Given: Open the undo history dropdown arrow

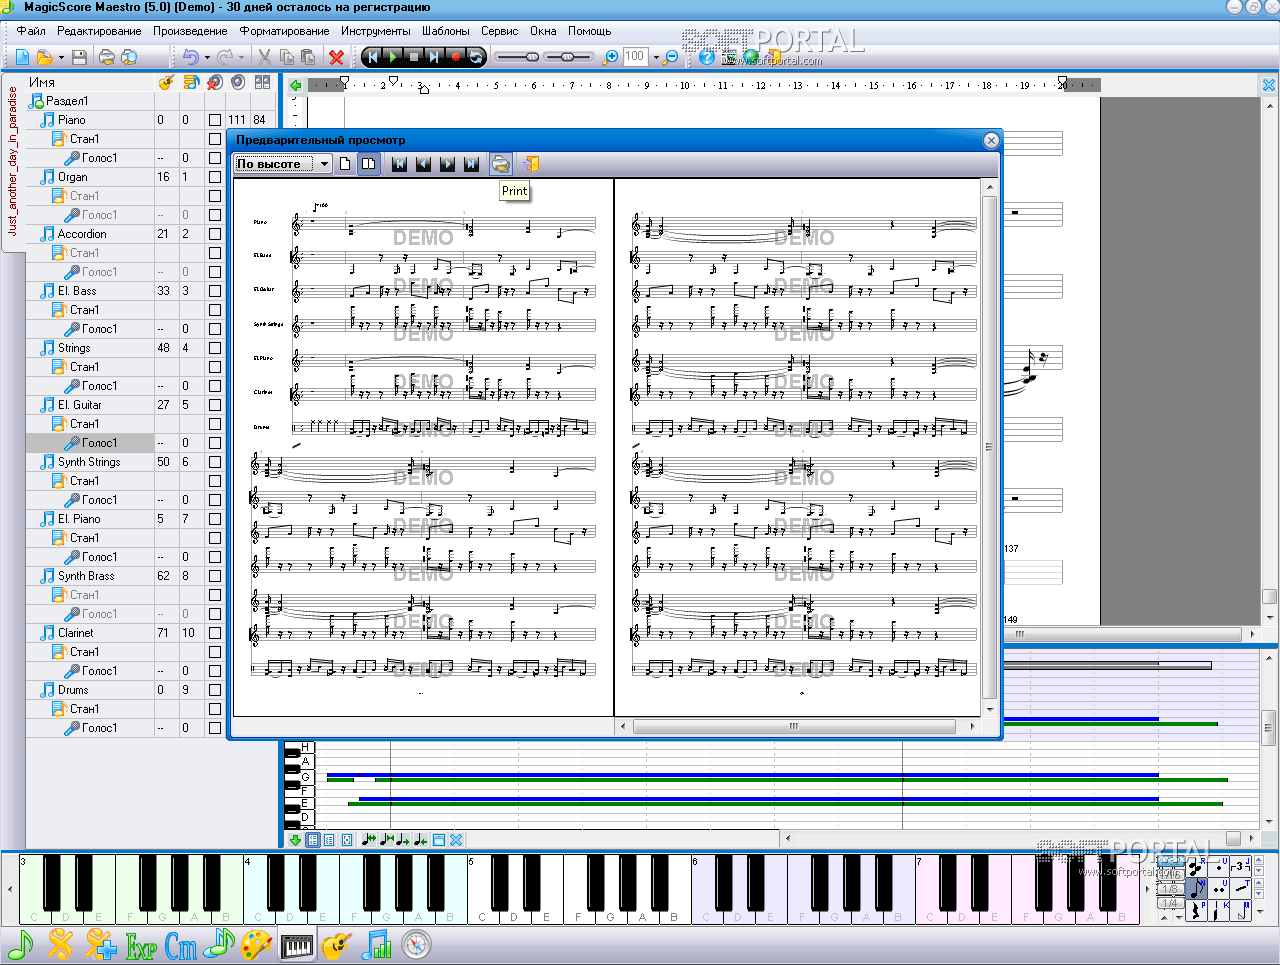Looking at the screenshot, I should pos(207,58).
